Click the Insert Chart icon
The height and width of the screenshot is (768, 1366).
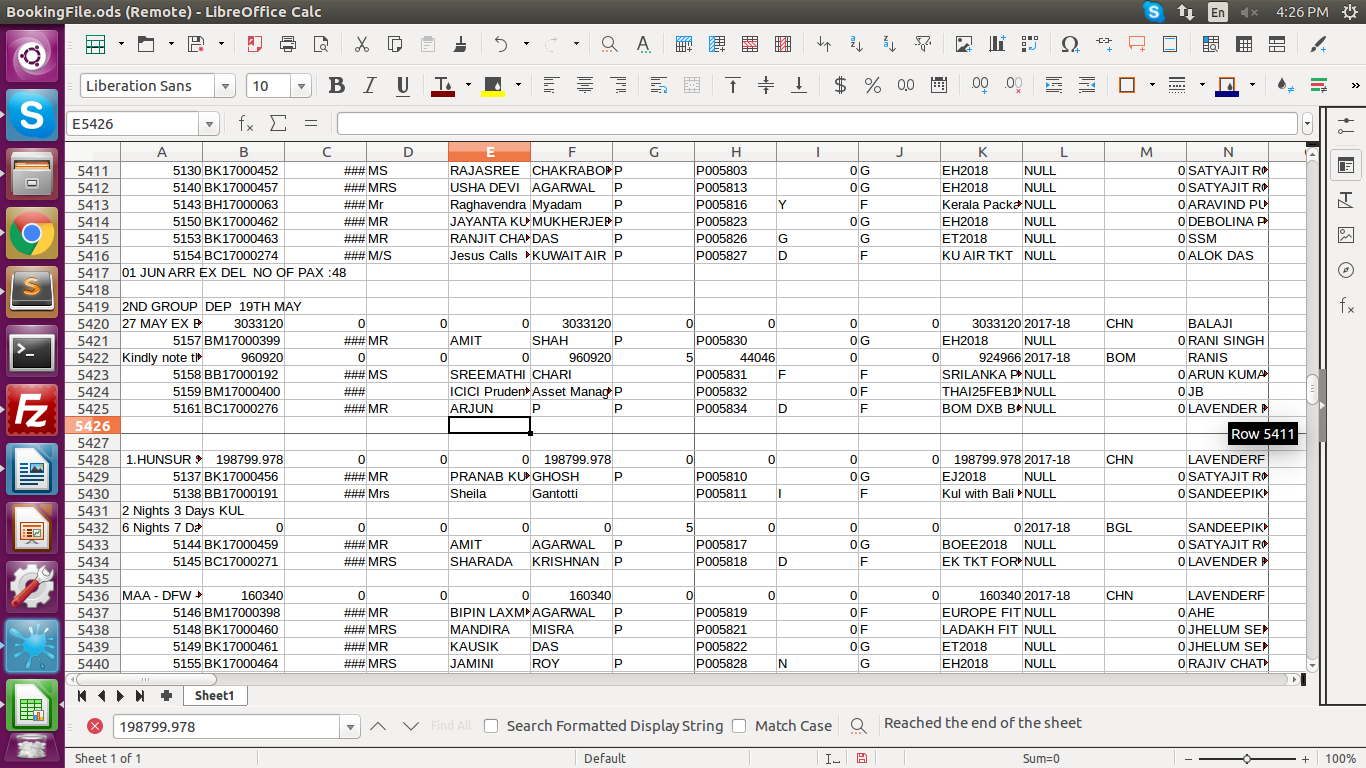pos(996,44)
